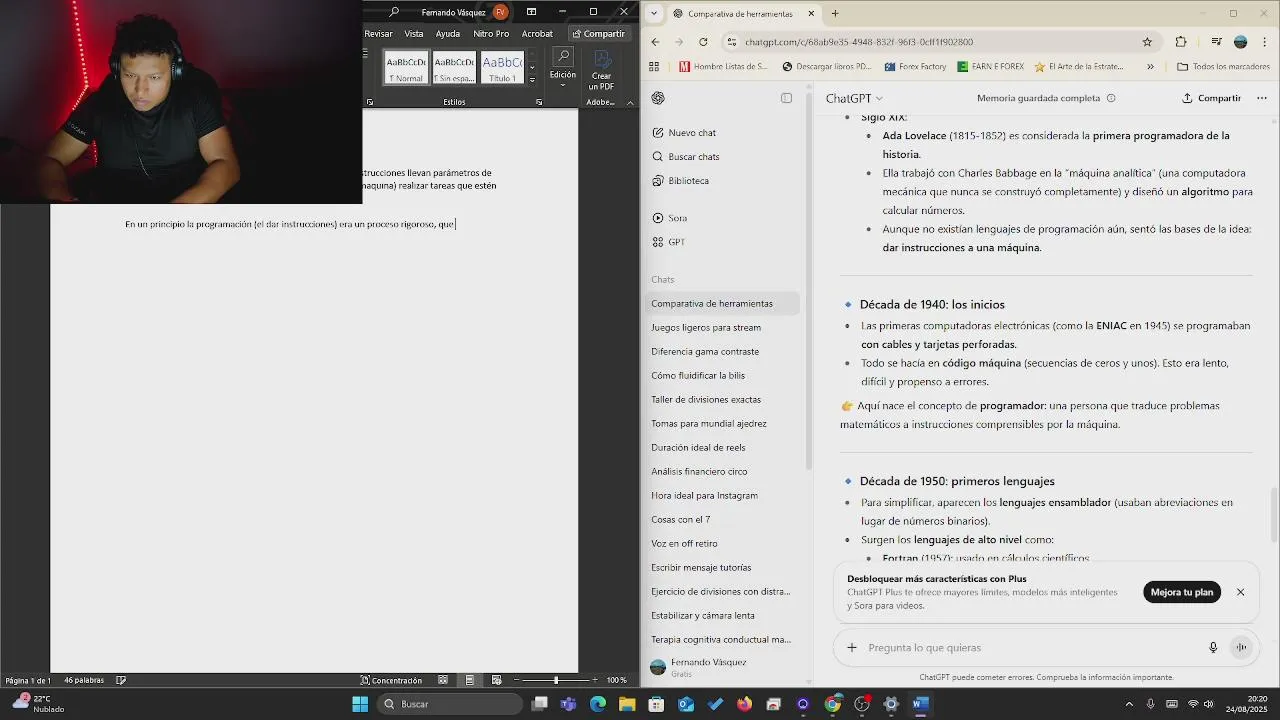Click Compartir in the ChatGPT header
Image resolution: width=1280 pixels, height=720 pixels.
[1211, 98]
